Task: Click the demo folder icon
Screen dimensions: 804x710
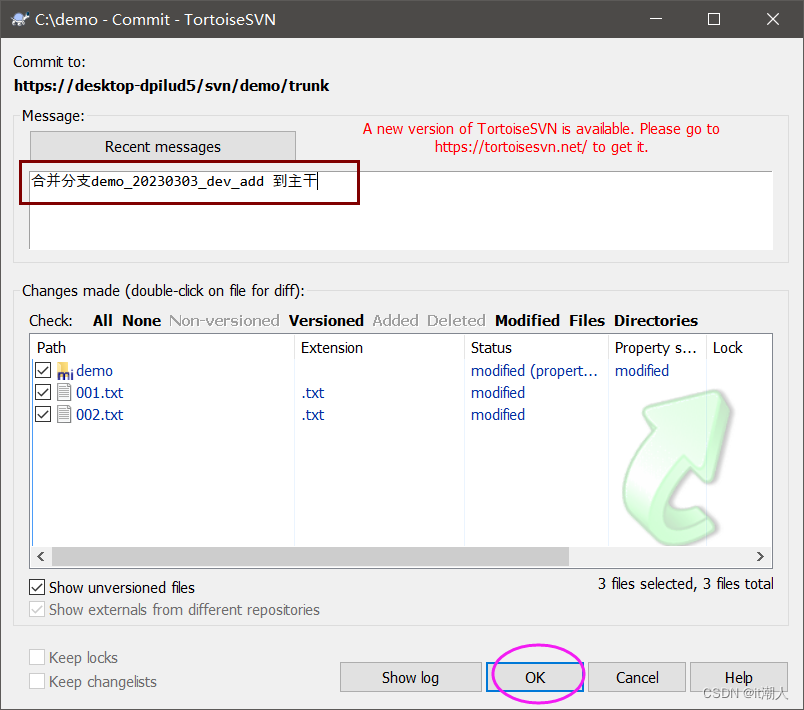Action: [x=65, y=371]
